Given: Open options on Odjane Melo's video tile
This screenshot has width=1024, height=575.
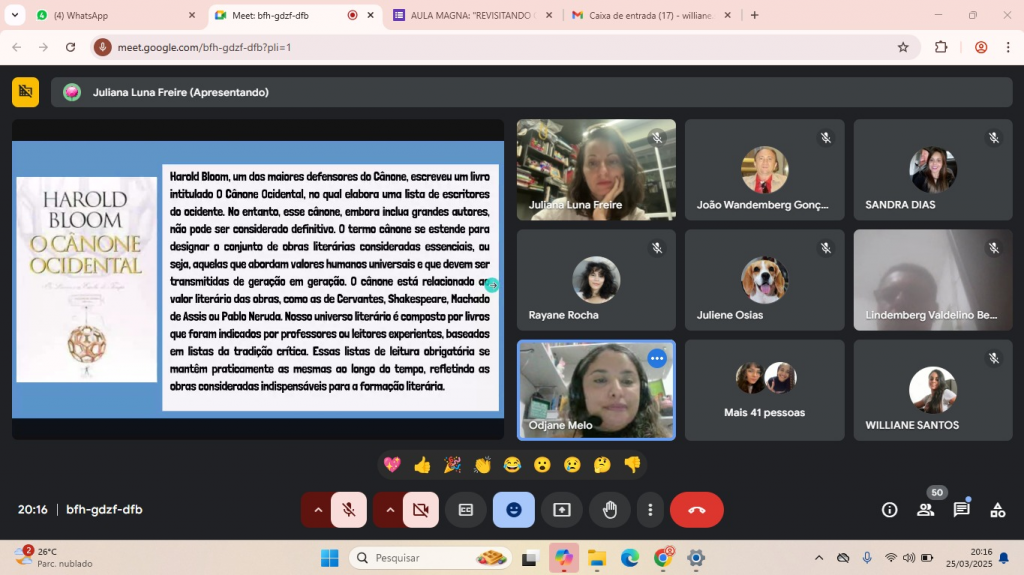Looking at the screenshot, I should (x=656, y=358).
